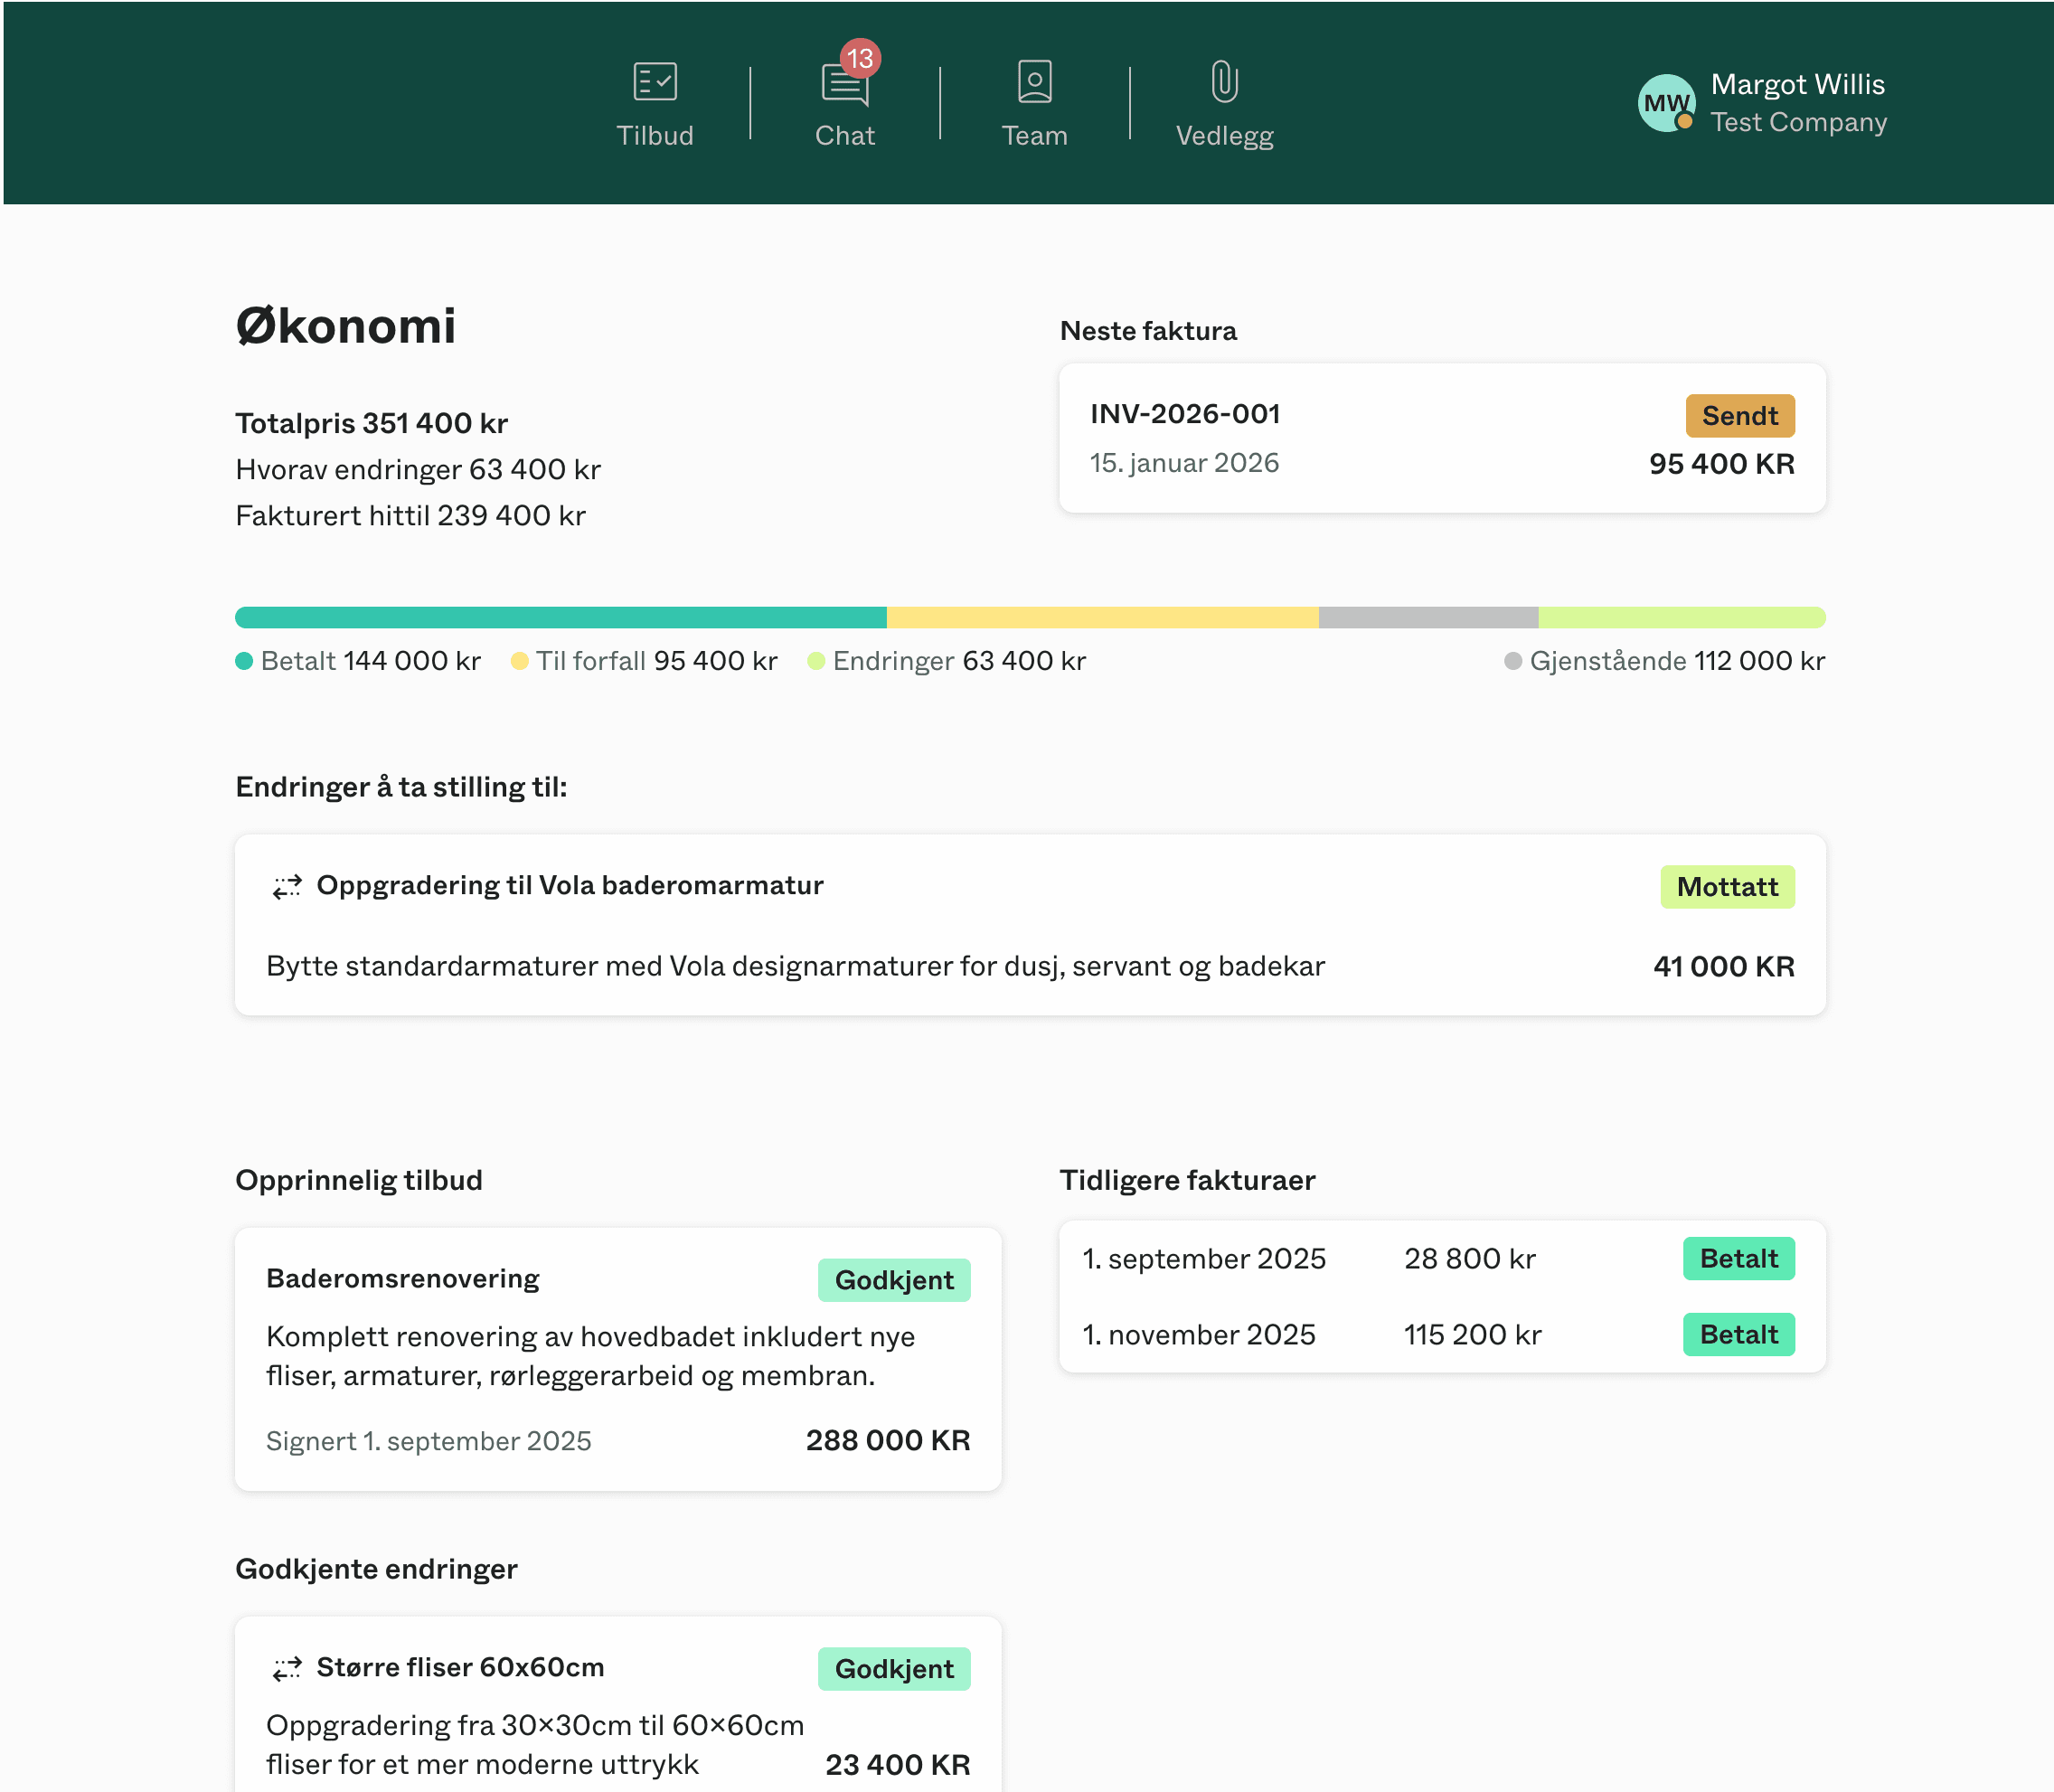The height and width of the screenshot is (1792, 2054).
Task: Click the Sendt status badge
Action: click(x=1739, y=416)
